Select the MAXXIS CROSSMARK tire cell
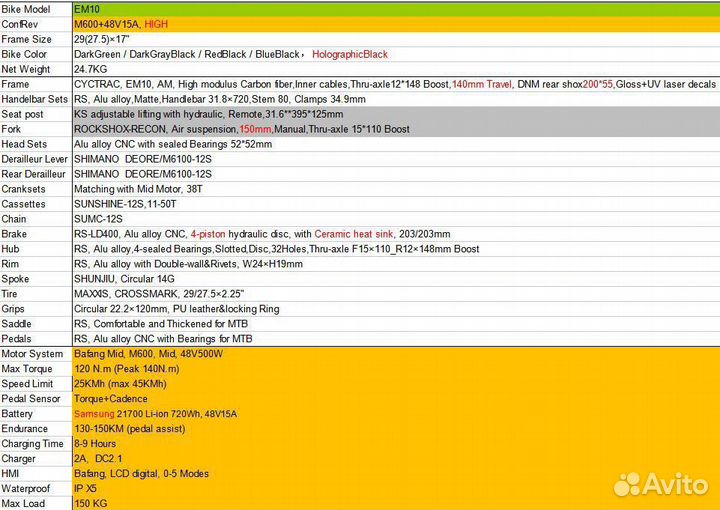 [395, 294]
